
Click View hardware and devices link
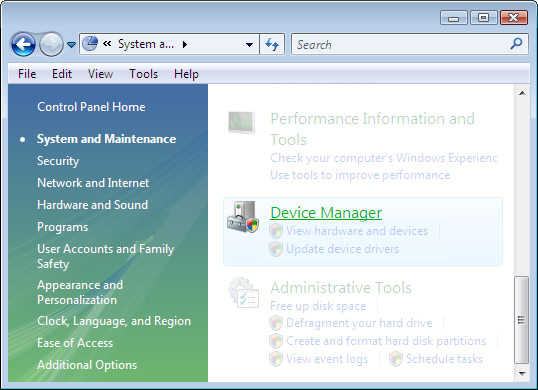pos(357,231)
